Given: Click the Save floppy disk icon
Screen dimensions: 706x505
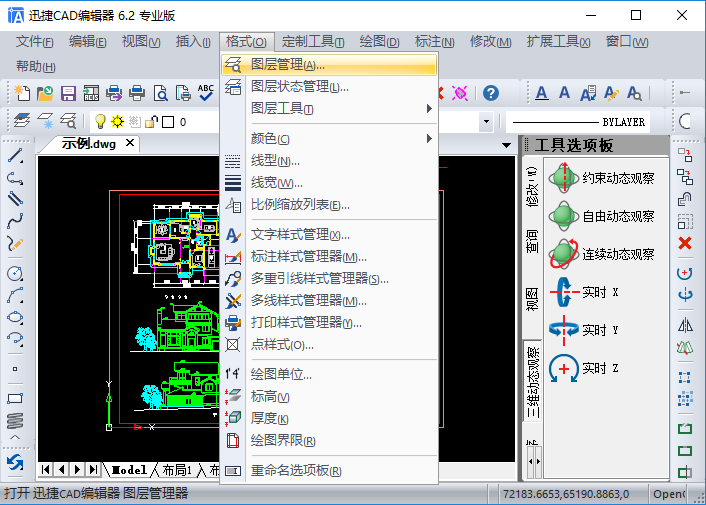Looking at the screenshot, I should click(68, 93).
